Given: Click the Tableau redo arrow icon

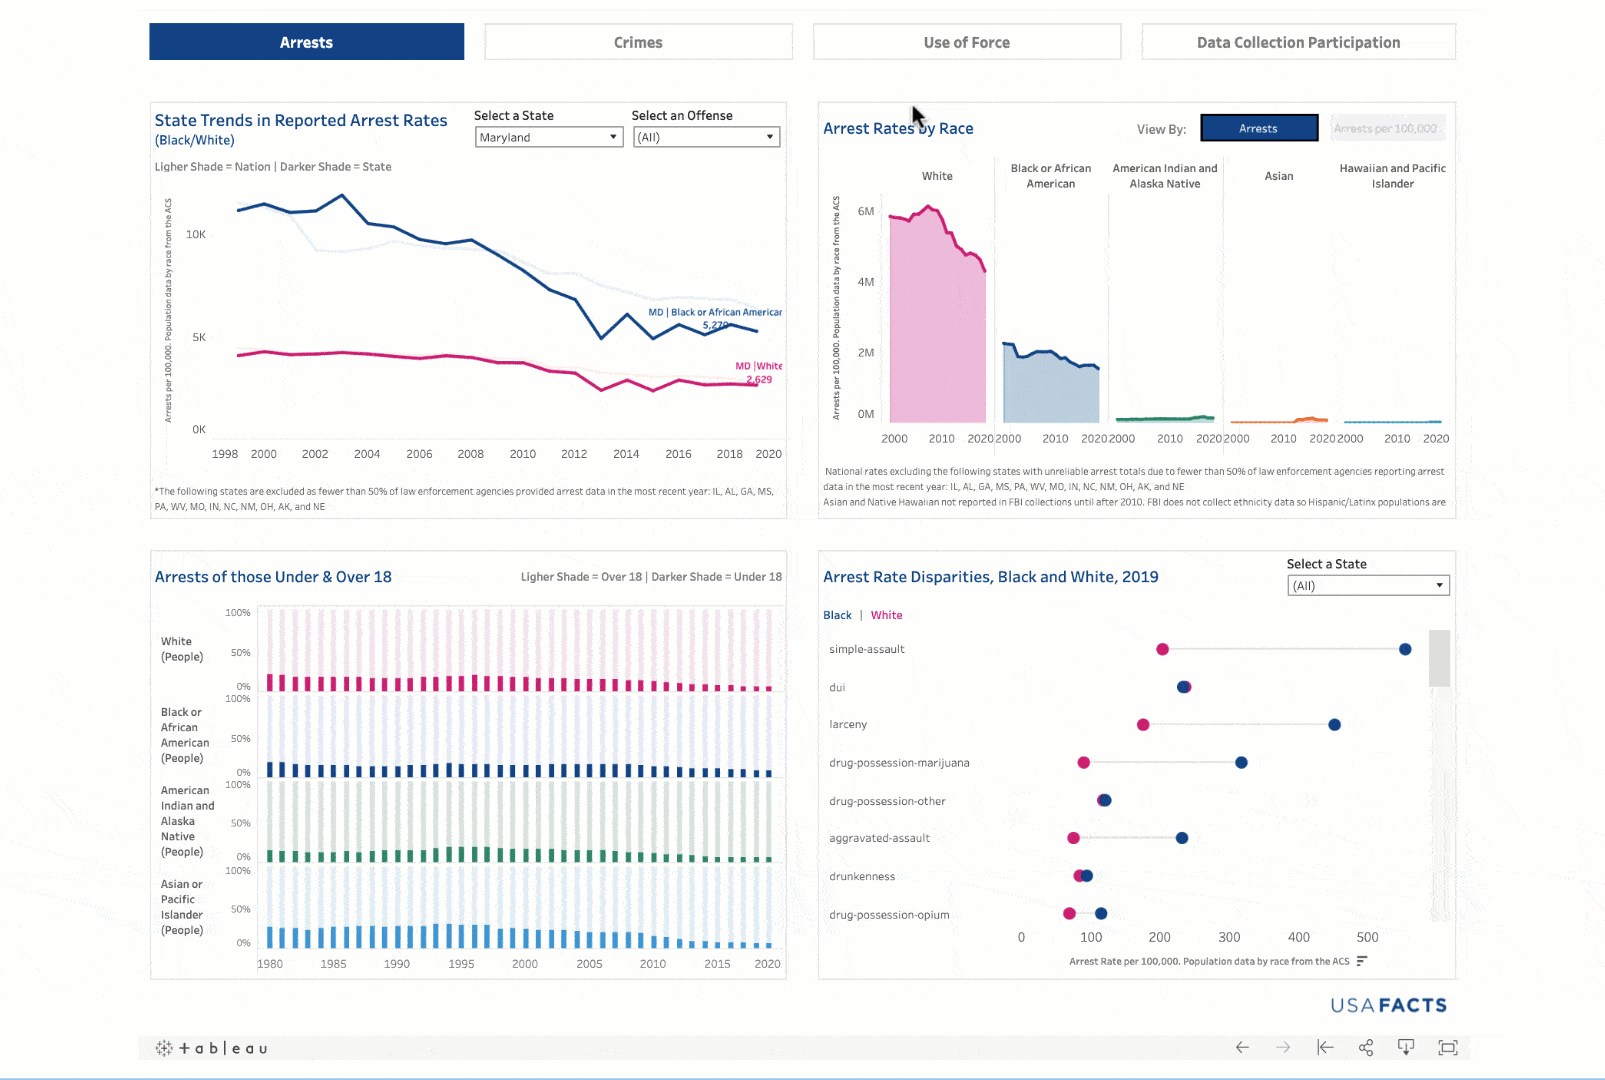Looking at the screenshot, I should (1283, 1047).
